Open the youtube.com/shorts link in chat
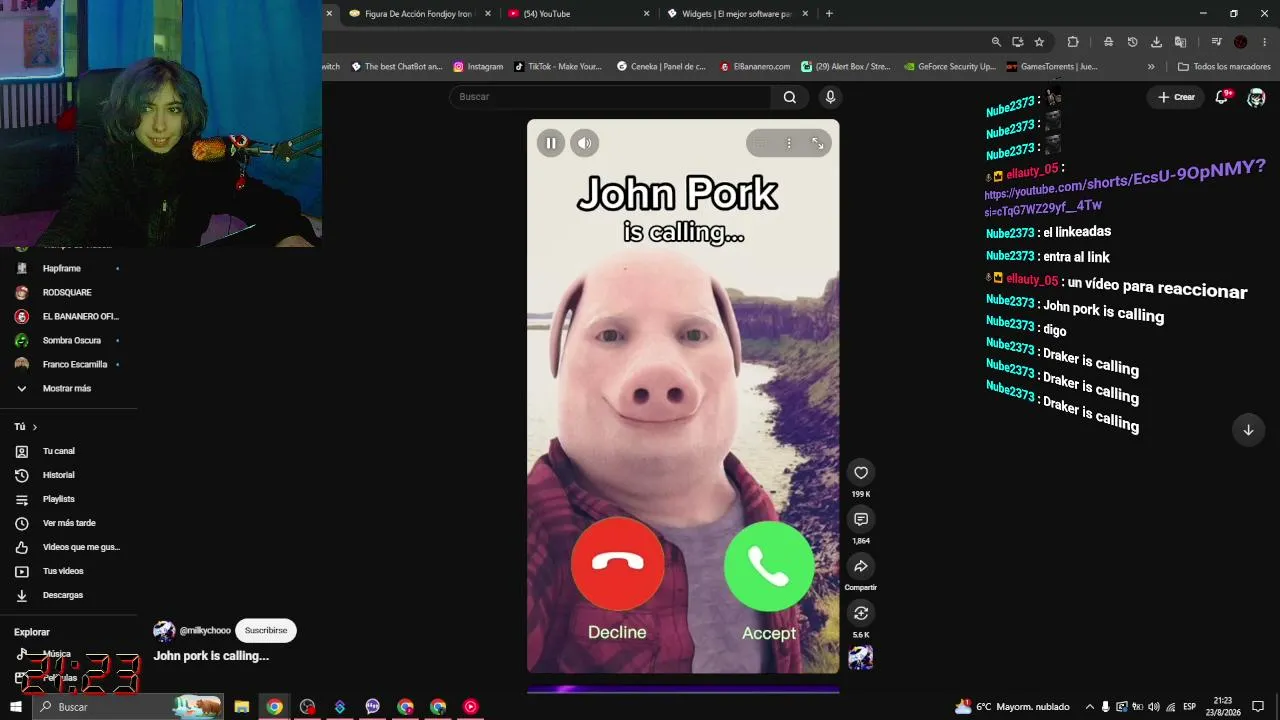Image resolution: width=1280 pixels, height=720 pixels. pos(1125,188)
